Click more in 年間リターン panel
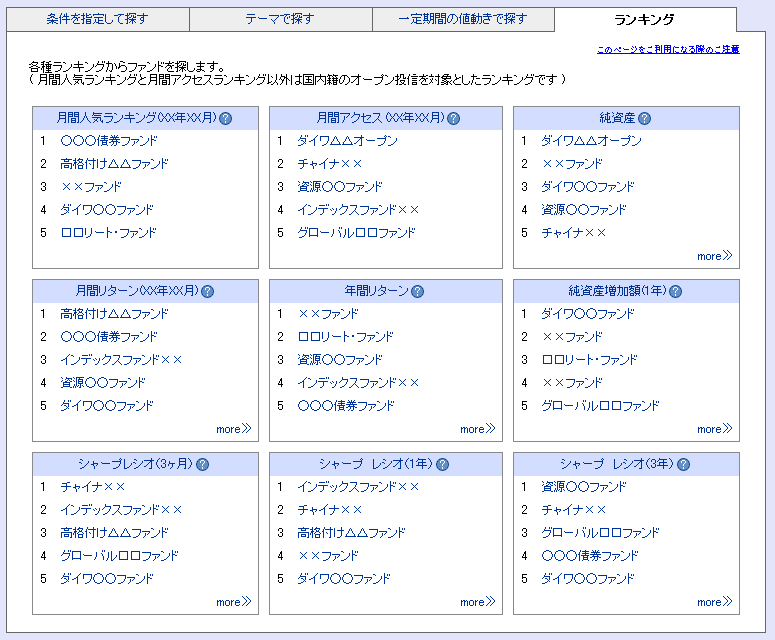The image size is (775, 640). point(477,429)
